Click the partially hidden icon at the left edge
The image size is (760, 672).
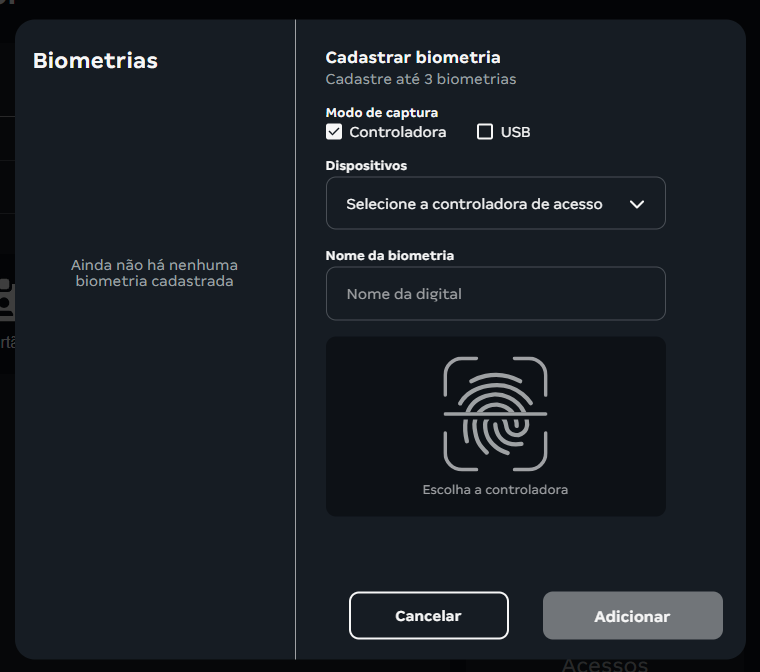7,299
